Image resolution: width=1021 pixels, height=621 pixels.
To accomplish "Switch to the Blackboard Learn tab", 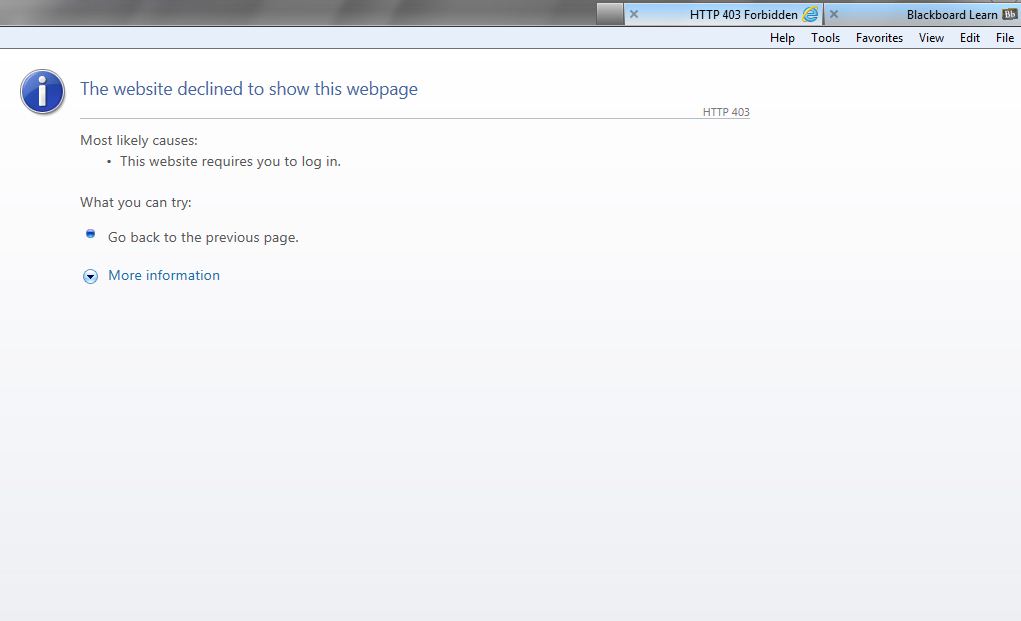I will [x=923, y=14].
